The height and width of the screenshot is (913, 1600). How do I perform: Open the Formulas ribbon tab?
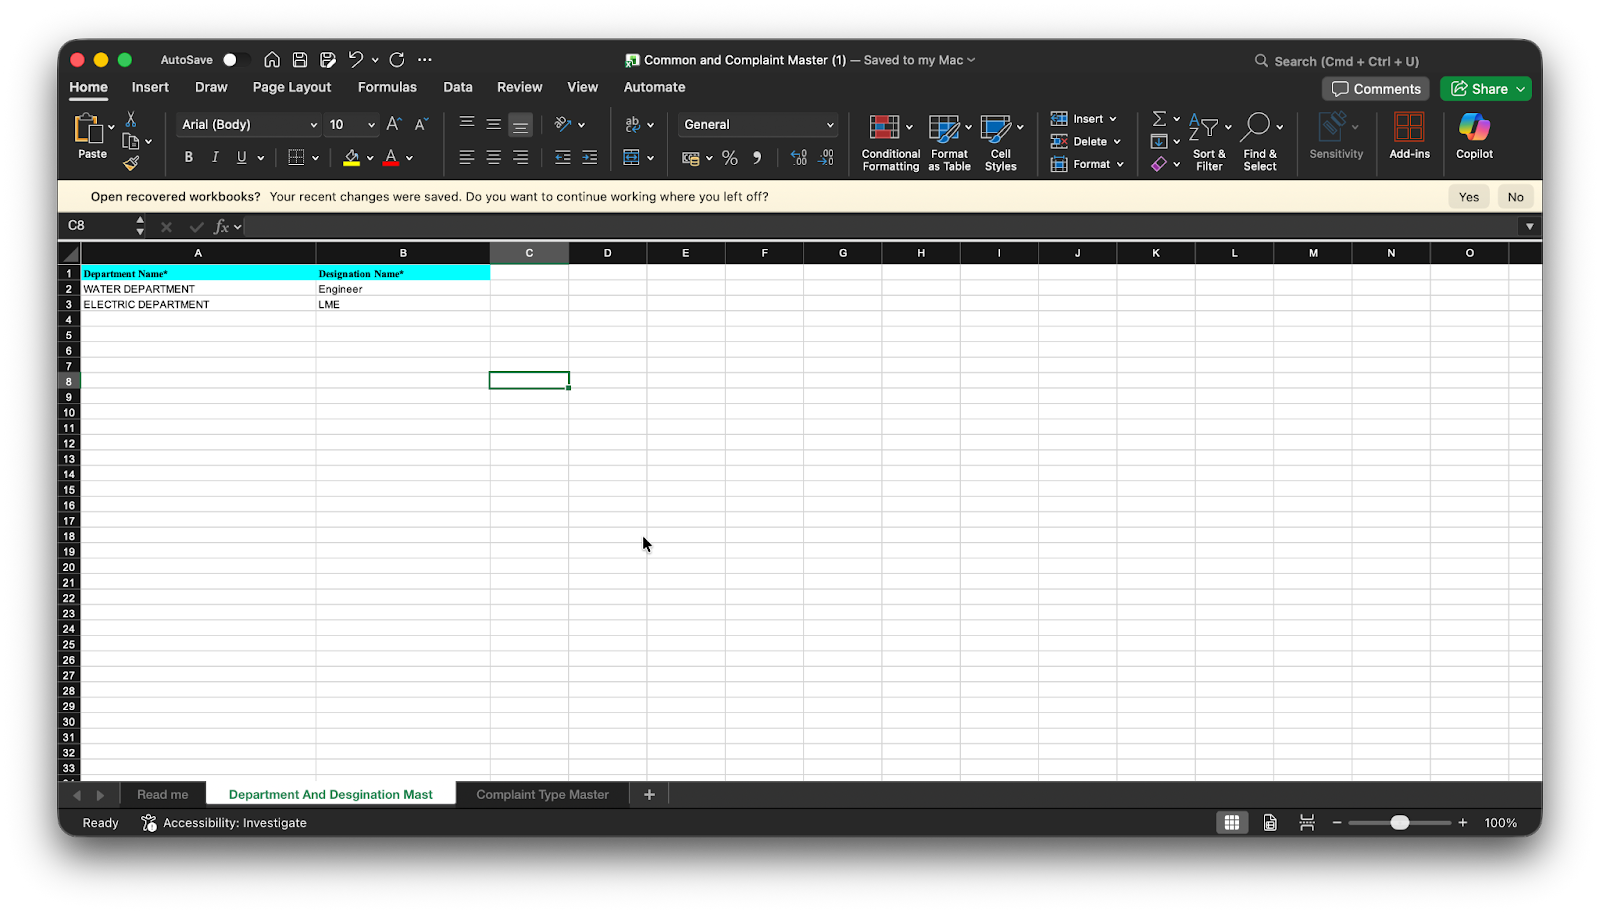coord(387,88)
